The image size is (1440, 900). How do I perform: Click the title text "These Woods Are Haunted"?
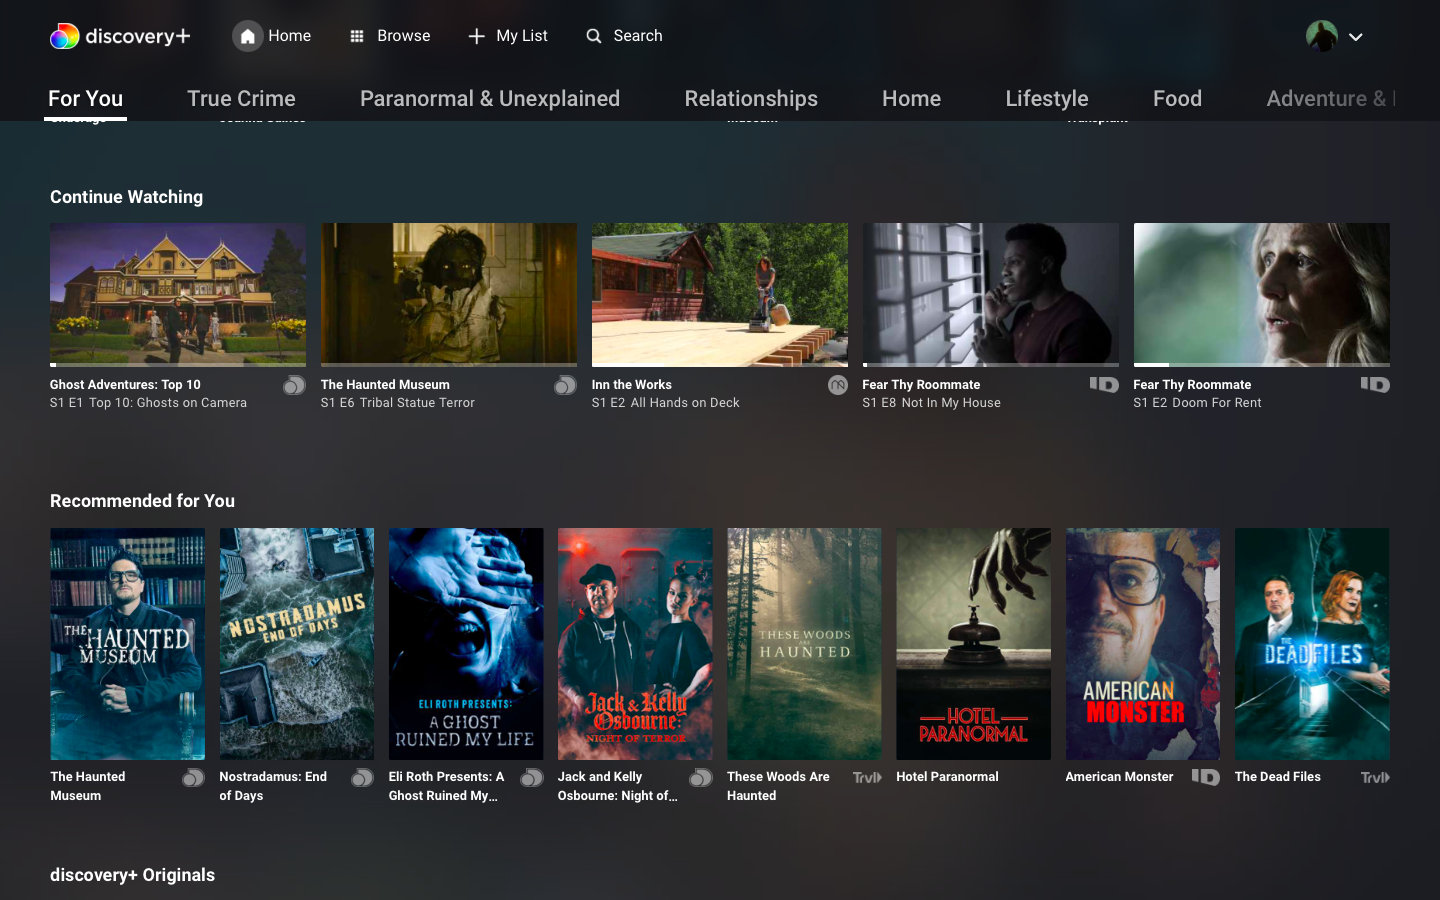[x=778, y=786]
